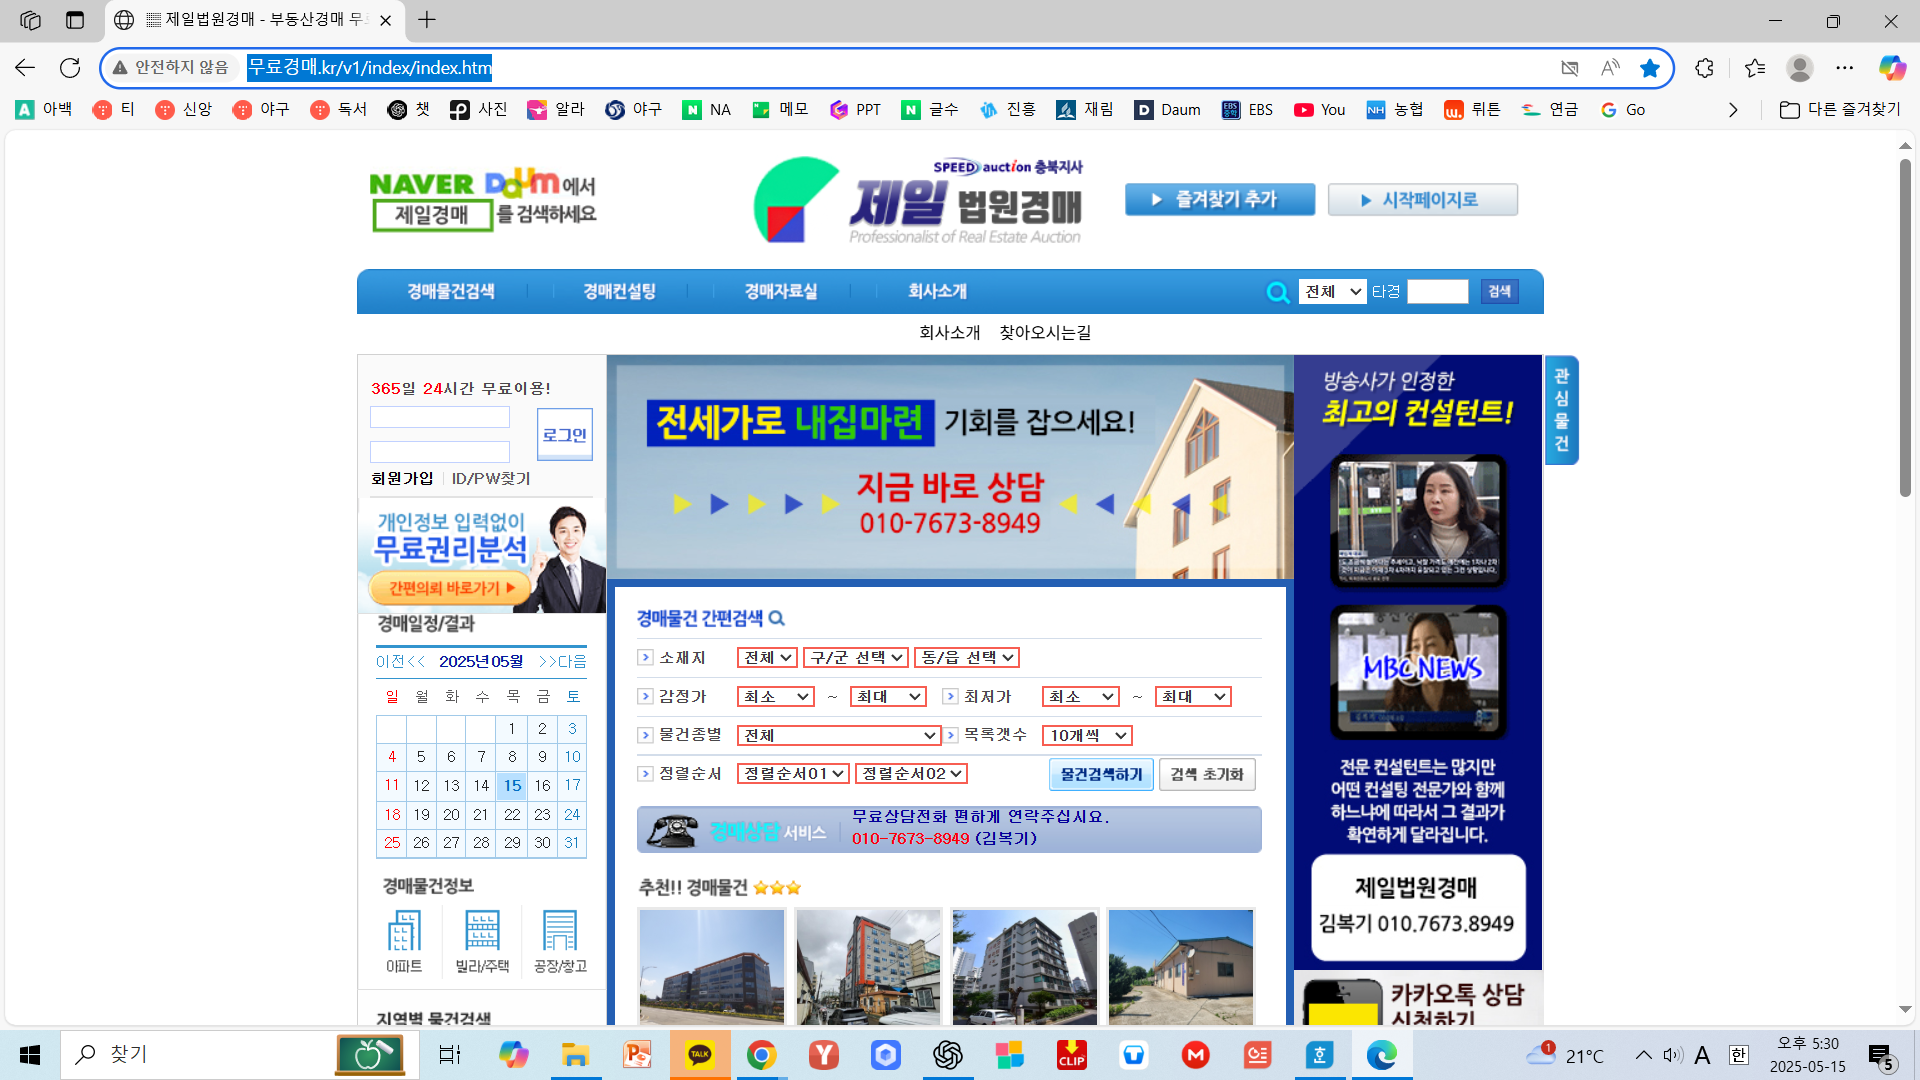
Task: Open KakaoTalk from the taskbar
Action: click(700, 1055)
